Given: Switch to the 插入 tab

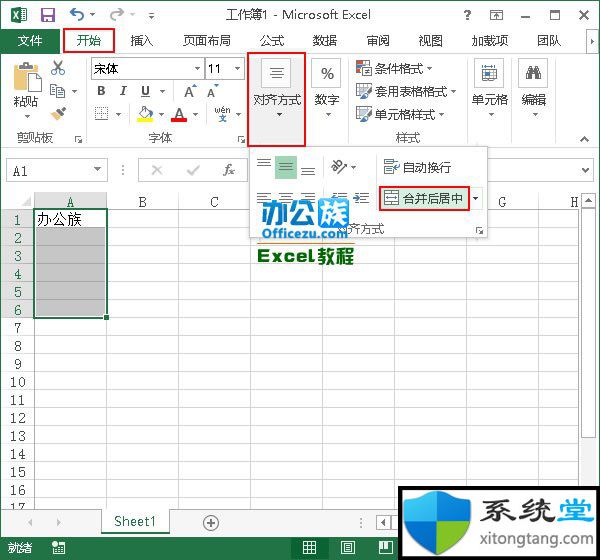Looking at the screenshot, I should (x=141, y=40).
